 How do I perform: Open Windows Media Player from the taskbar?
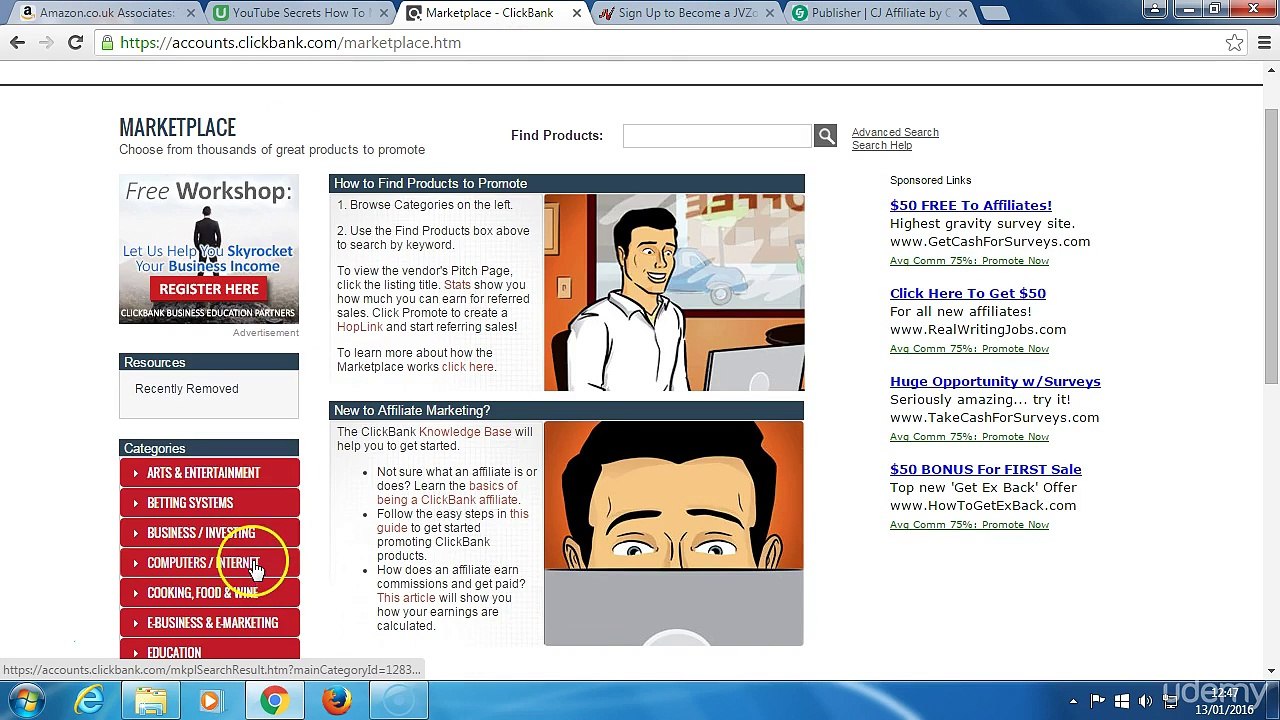(212, 700)
